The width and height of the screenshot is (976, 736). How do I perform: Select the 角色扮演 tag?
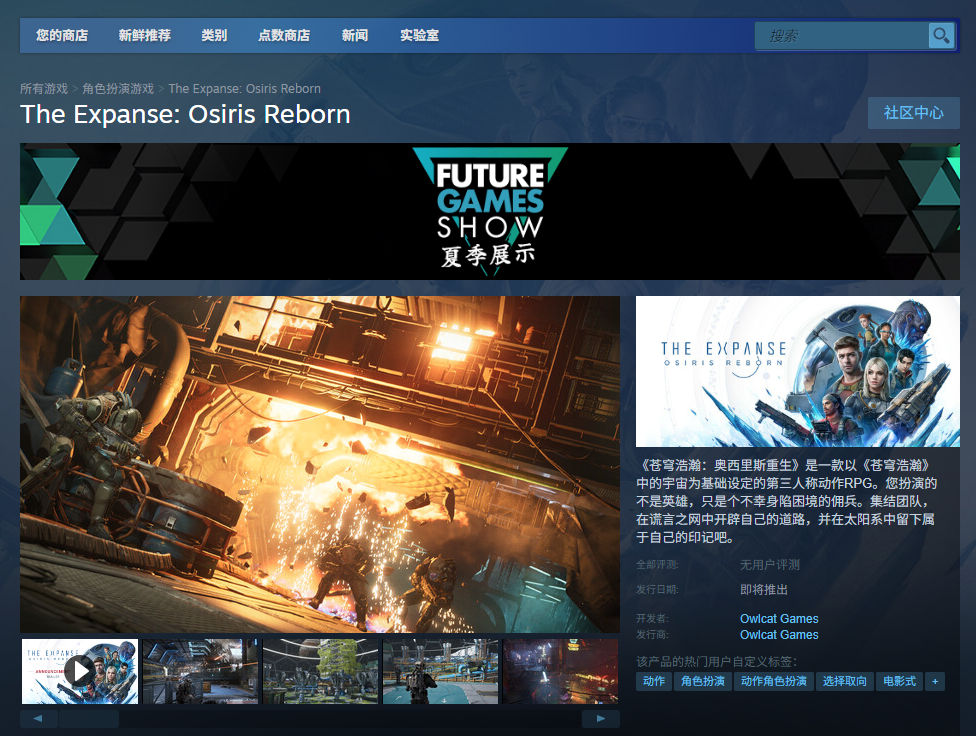pyautogui.click(x=703, y=681)
